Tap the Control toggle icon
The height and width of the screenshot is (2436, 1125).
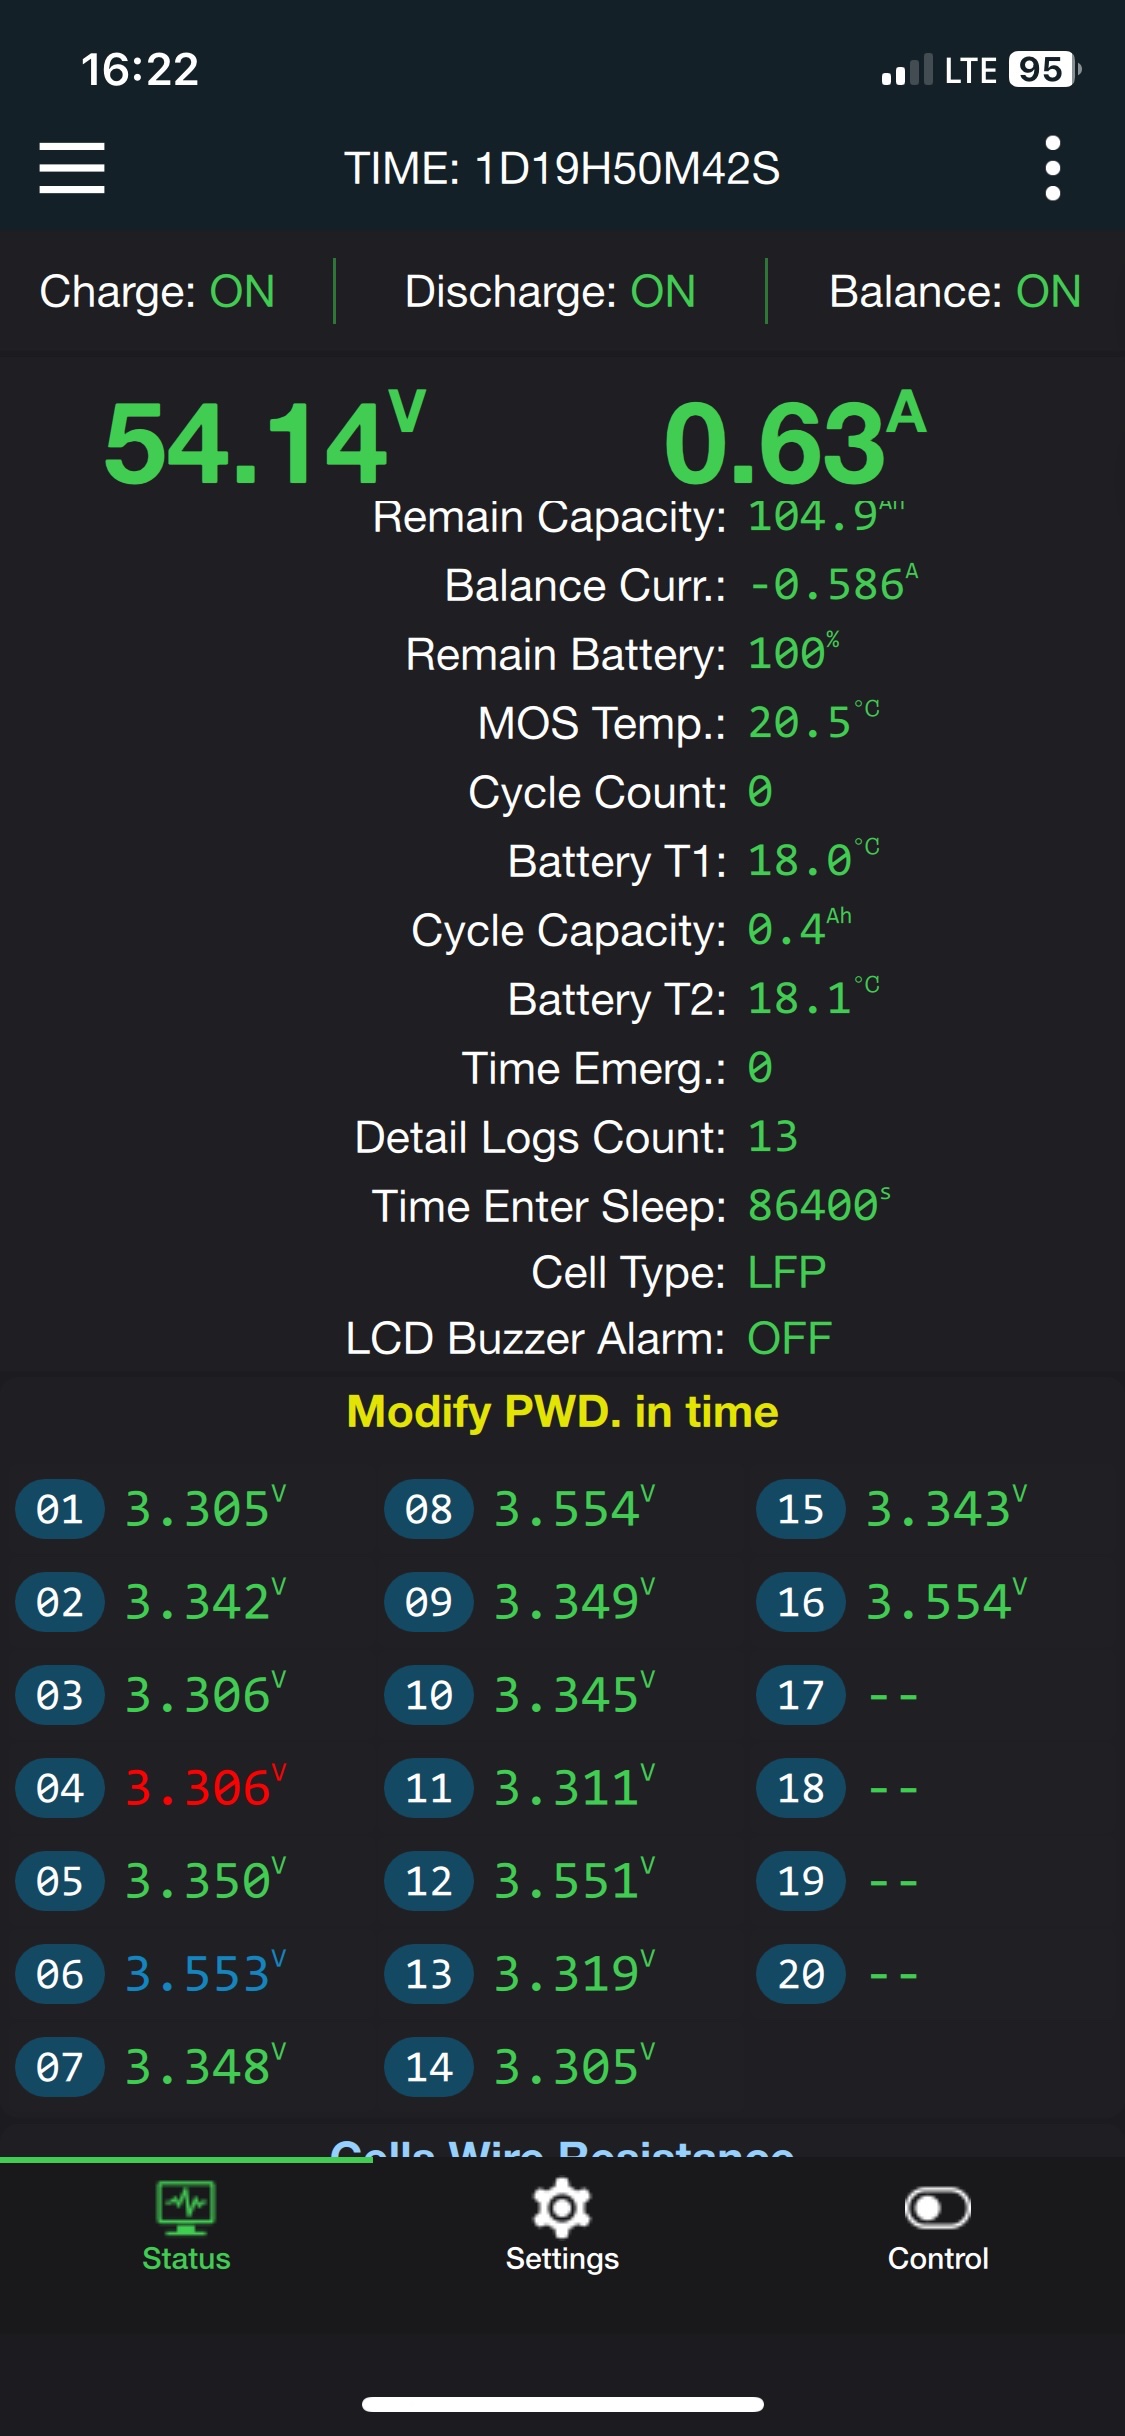937,2207
